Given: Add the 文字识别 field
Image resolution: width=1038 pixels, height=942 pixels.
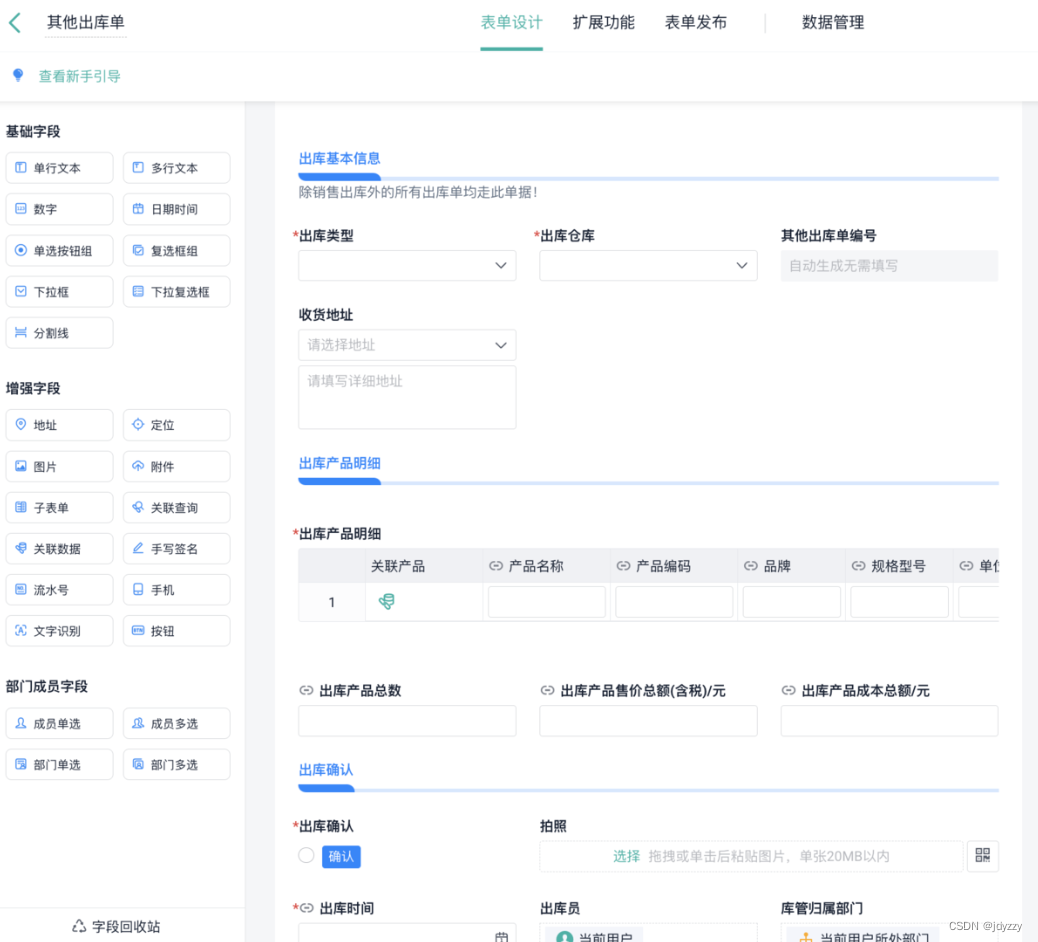Looking at the screenshot, I should coord(60,631).
